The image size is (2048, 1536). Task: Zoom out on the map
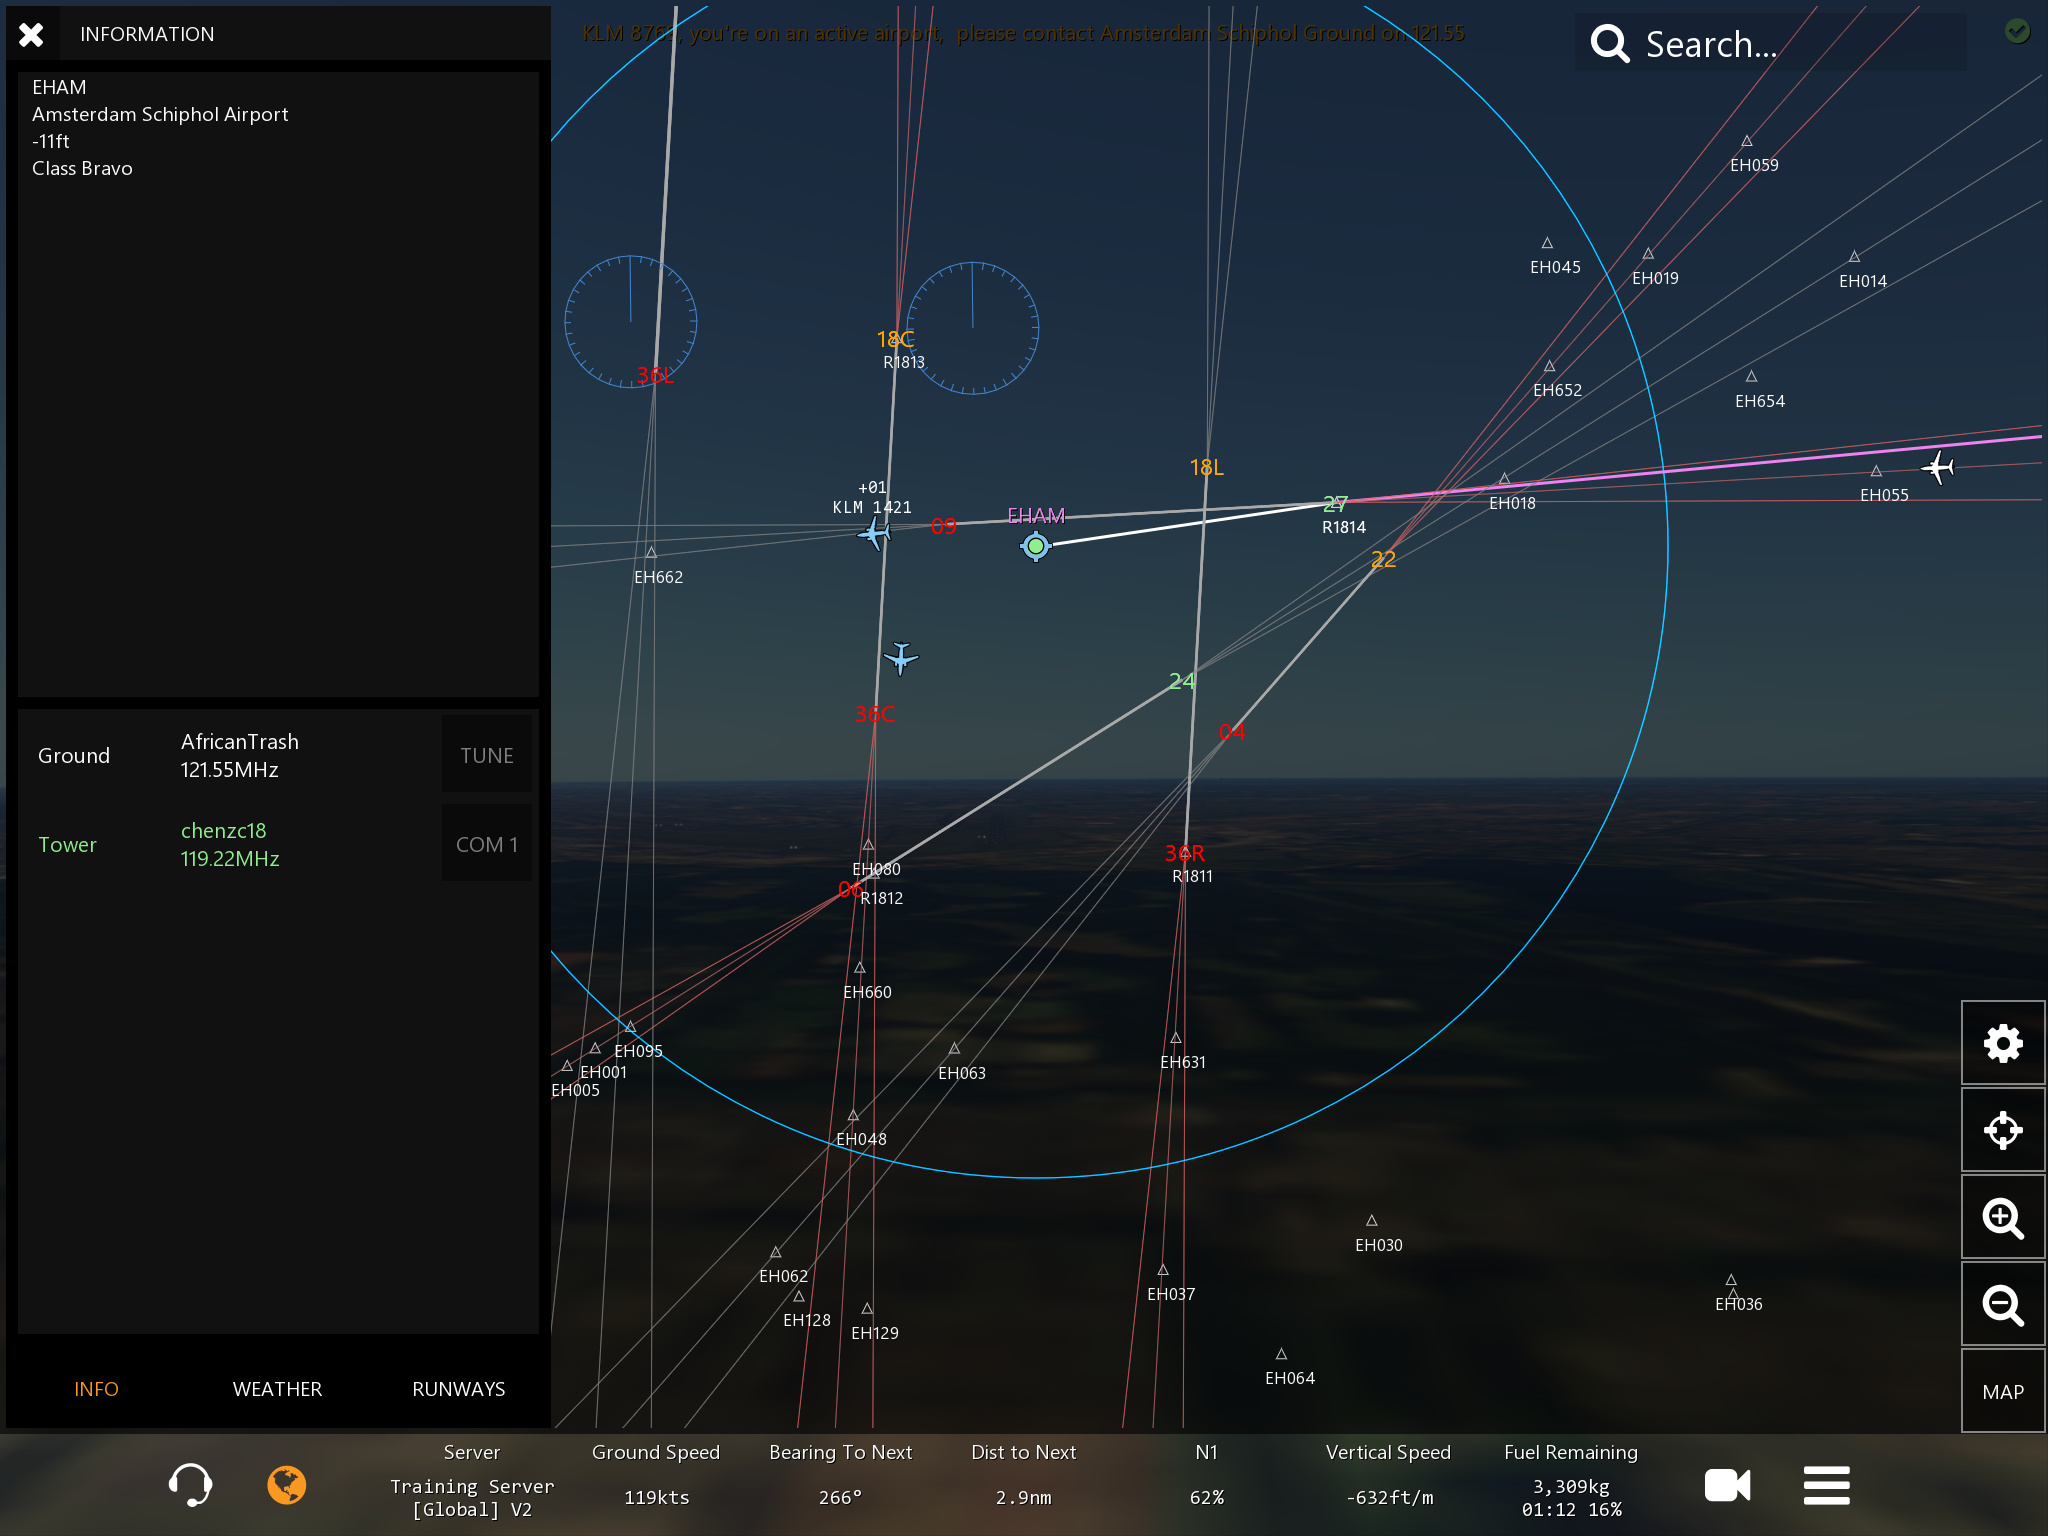click(2002, 1305)
